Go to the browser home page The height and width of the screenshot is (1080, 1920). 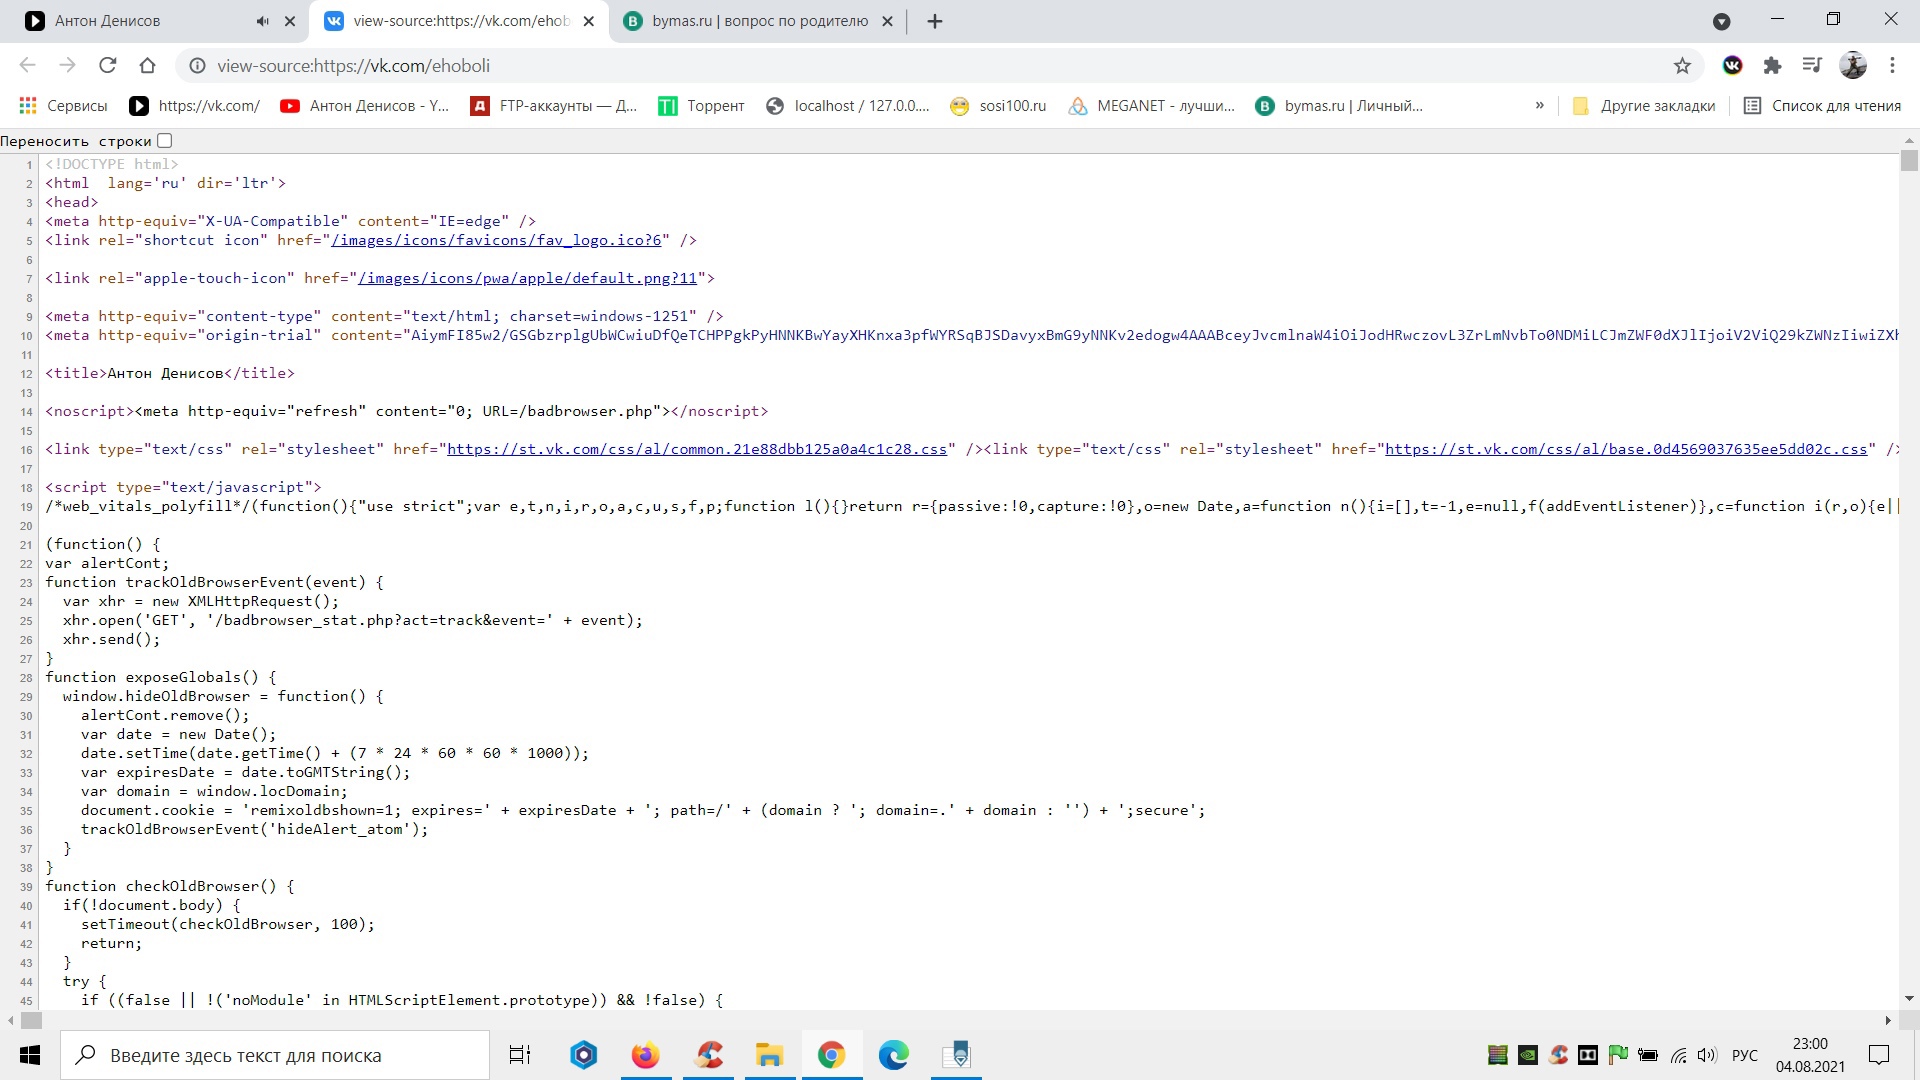147,65
